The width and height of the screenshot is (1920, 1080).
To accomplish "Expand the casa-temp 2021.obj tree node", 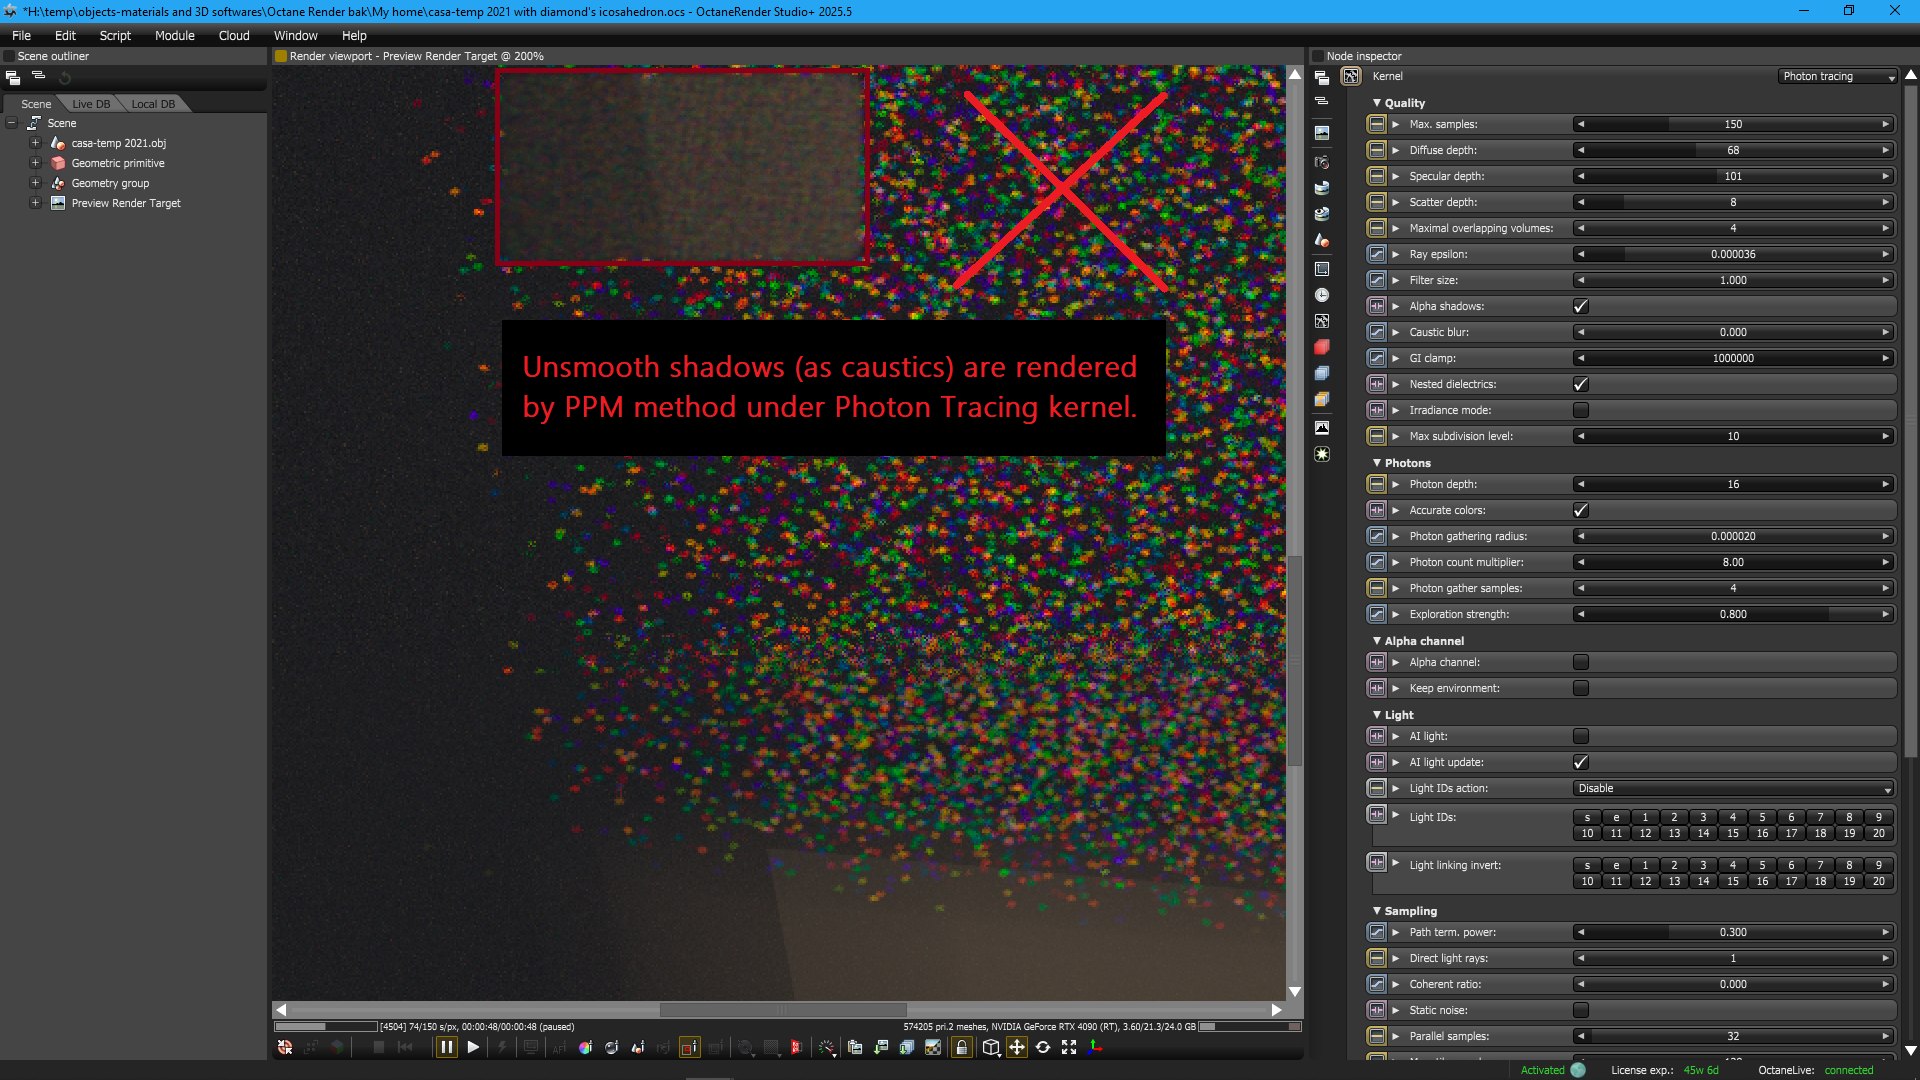I will pos(35,143).
